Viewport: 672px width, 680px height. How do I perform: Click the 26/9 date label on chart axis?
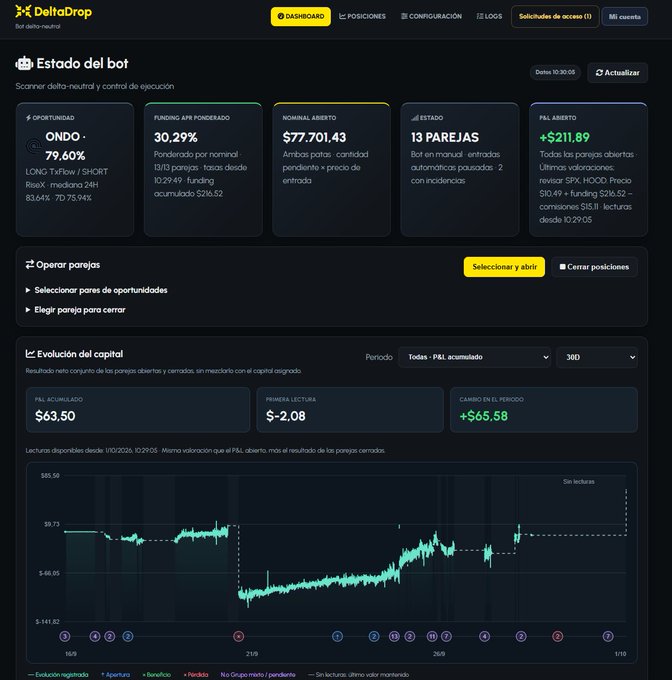[x=439, y=654]
